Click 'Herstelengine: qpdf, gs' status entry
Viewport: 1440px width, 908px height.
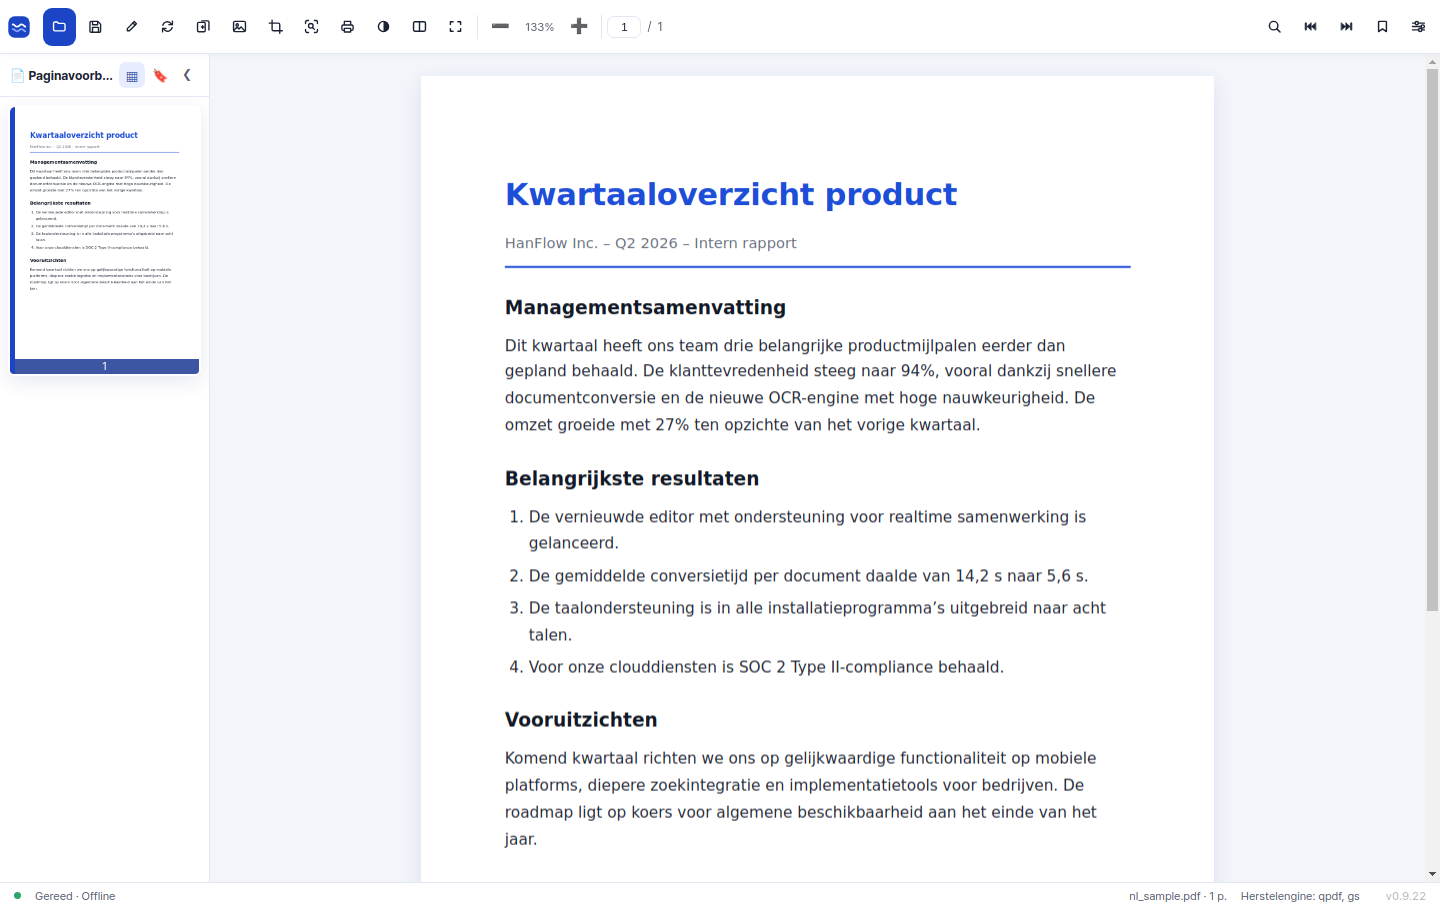tap(1300, 896)
